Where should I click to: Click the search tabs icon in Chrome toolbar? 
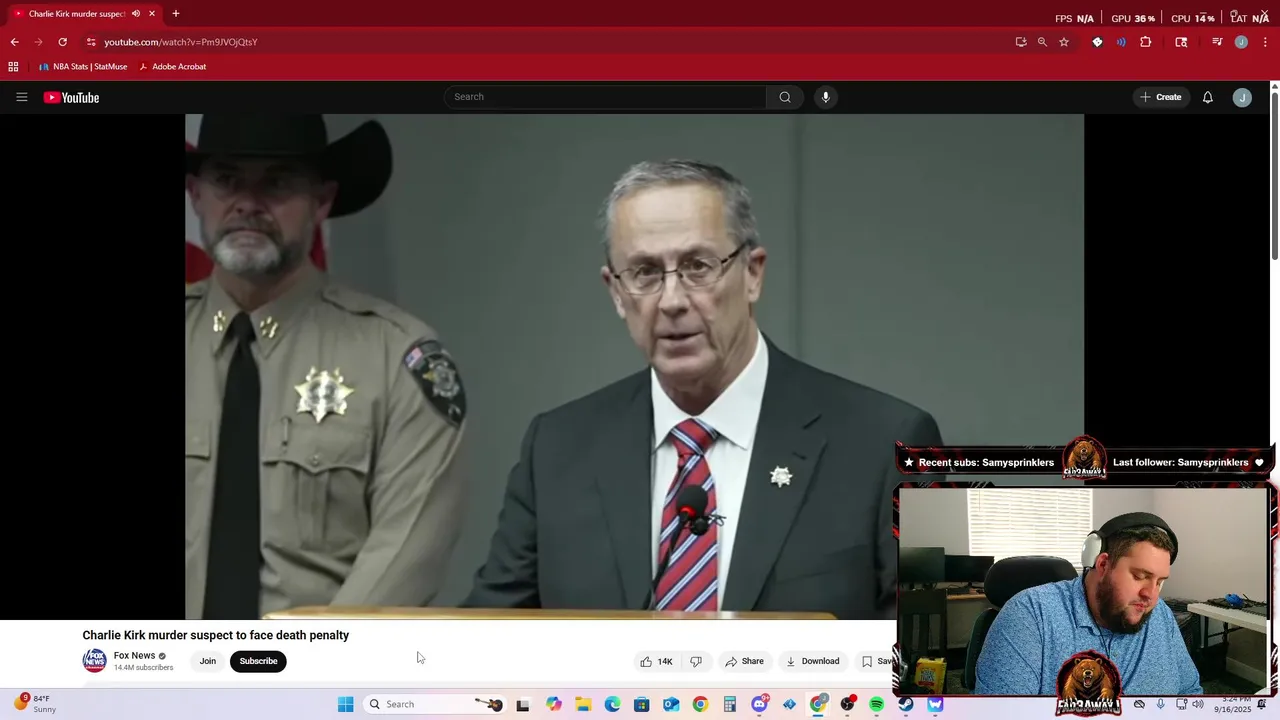(1181, 42)
